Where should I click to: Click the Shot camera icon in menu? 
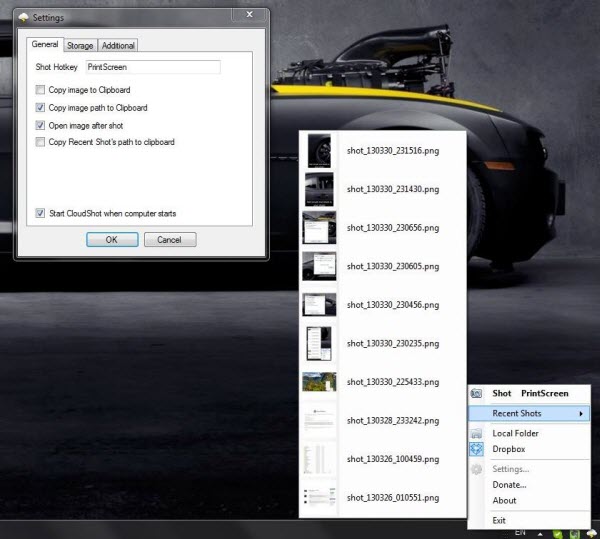477,395
